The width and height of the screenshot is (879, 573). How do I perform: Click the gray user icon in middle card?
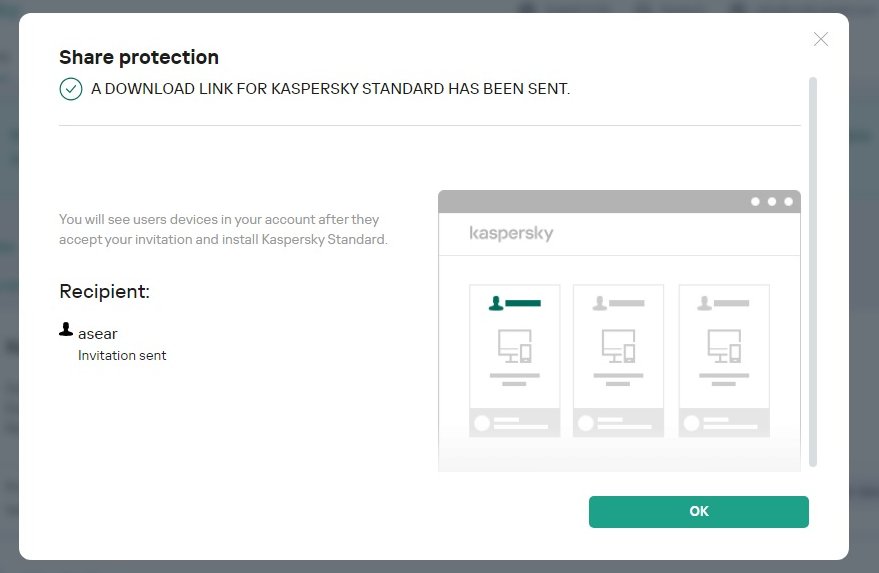coord(600,302)
